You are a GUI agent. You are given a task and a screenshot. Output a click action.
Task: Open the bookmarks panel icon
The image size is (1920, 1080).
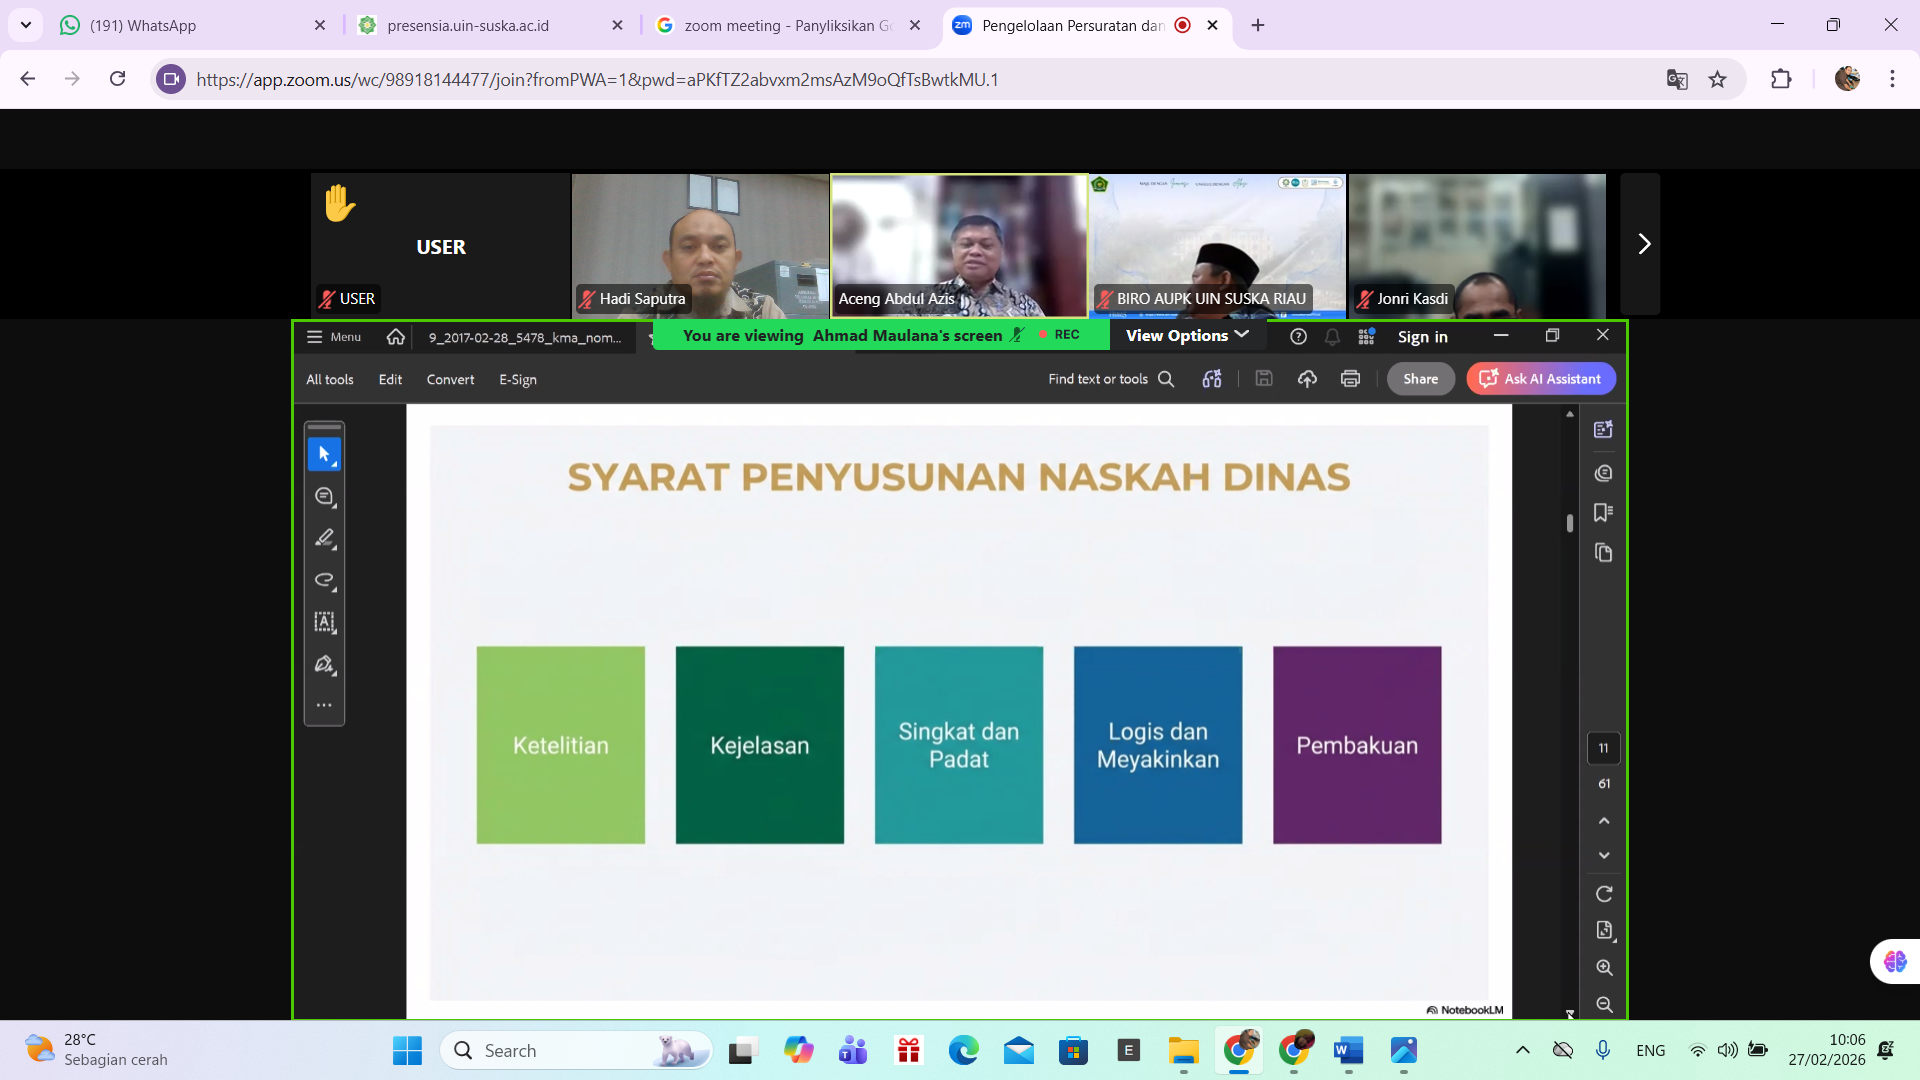point(1603,513)
